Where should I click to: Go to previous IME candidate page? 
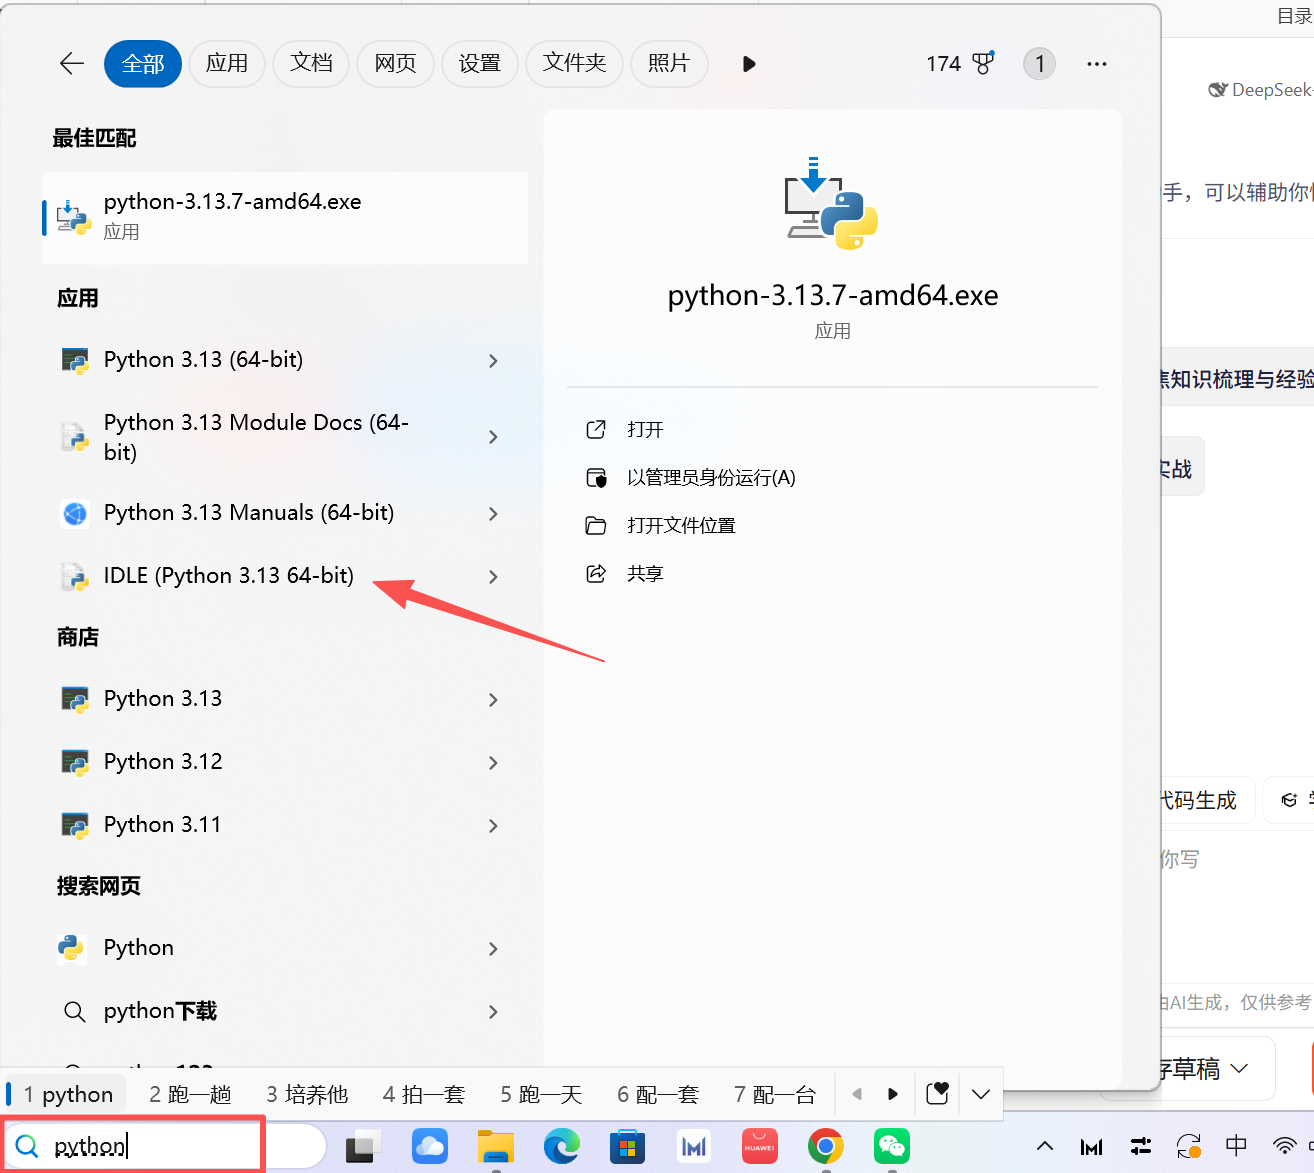[857, 1094]
